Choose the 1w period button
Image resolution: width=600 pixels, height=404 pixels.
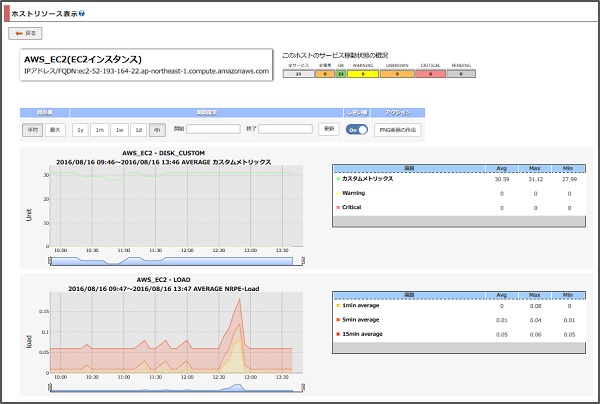(120, 130)
